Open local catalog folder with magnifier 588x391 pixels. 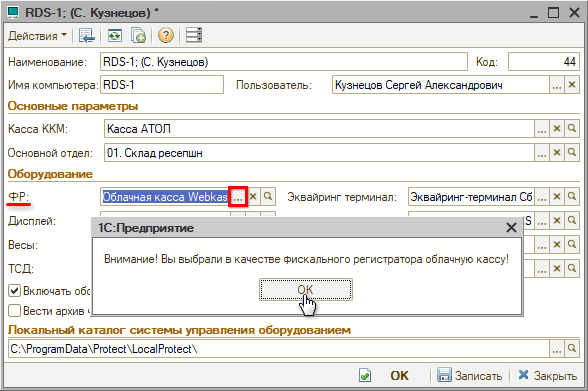point(572,349)
